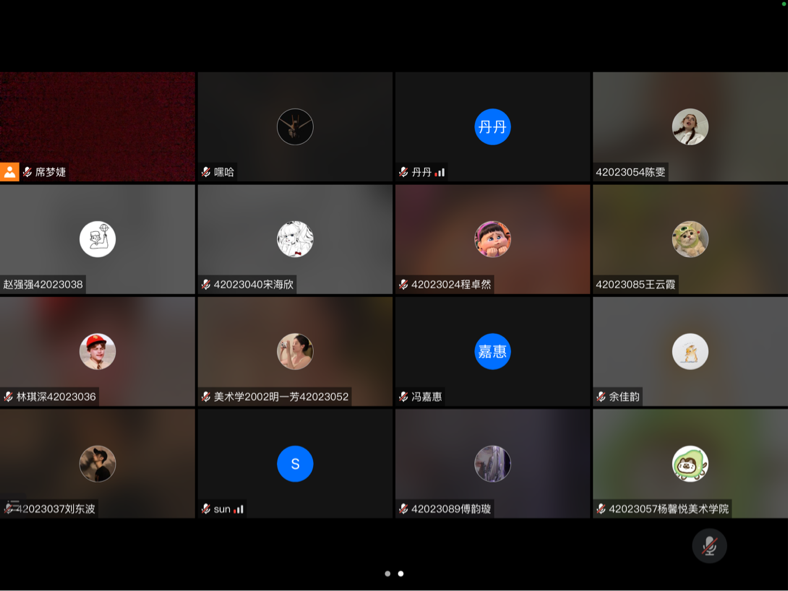788x591 pixels.
Task: Open the avatar of 余佳韵
Action: point(690,351)
